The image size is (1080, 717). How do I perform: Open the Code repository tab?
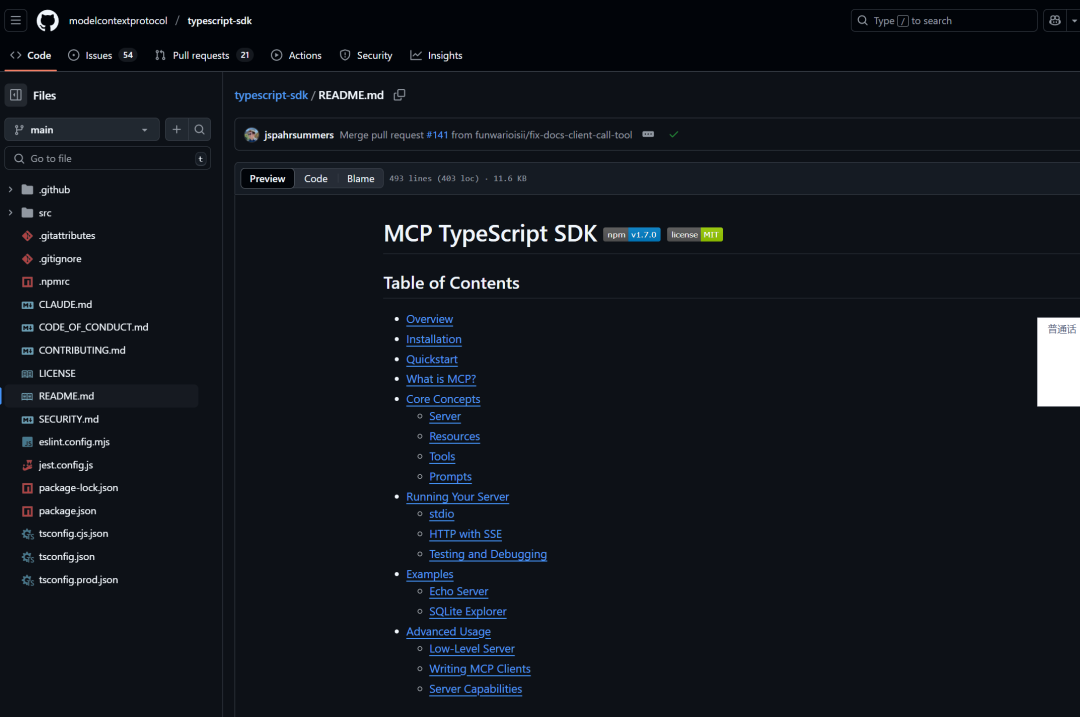(x=31, y=55)
